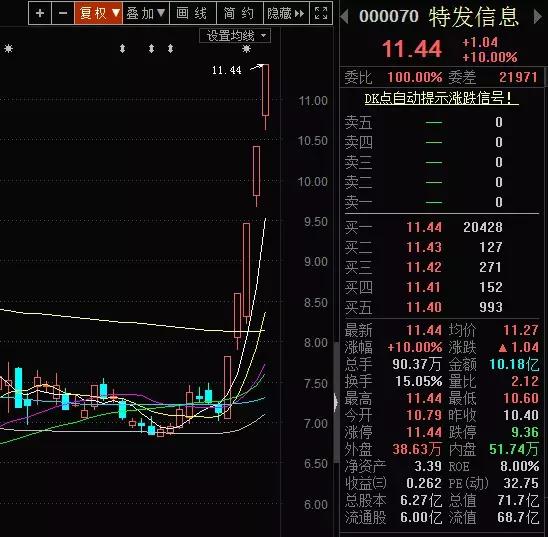Open the DK点自动提示涨跌信号 link
The width and height of the screenshot is (548, 537).
point(441,99)
